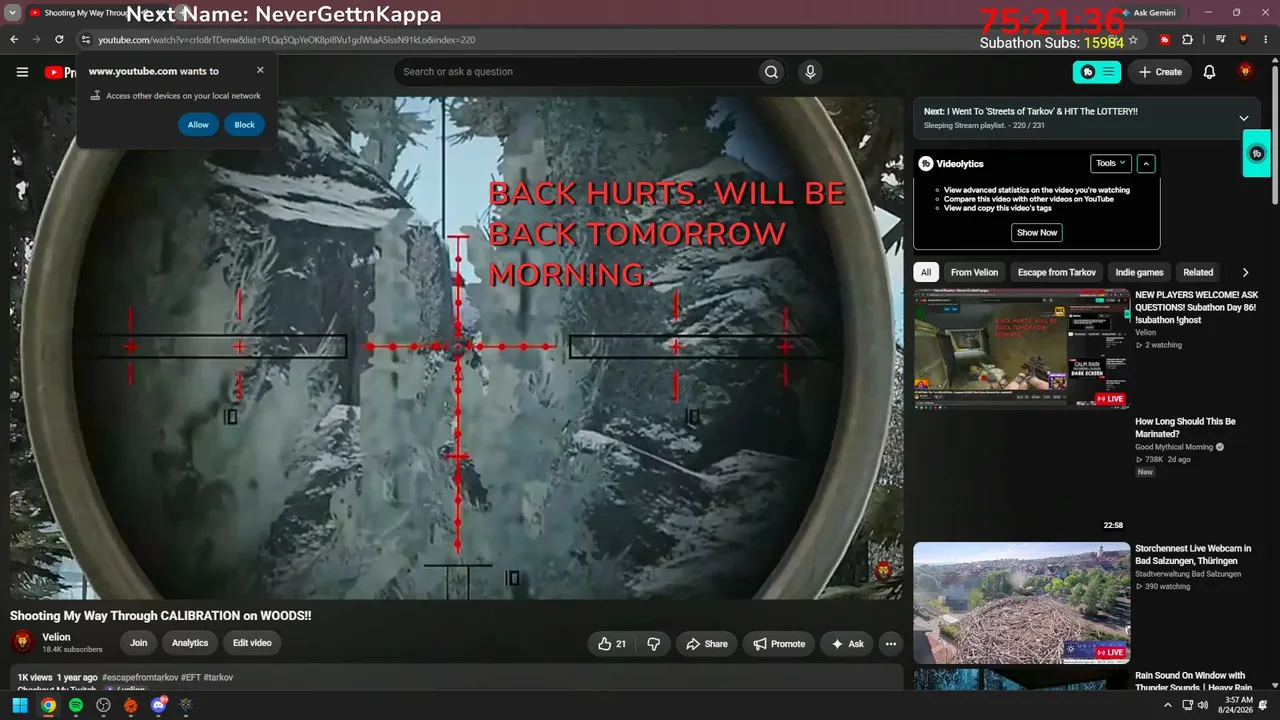Click the Join channel button
Viewport: 1280px width, 720px height.
[138, 643]
